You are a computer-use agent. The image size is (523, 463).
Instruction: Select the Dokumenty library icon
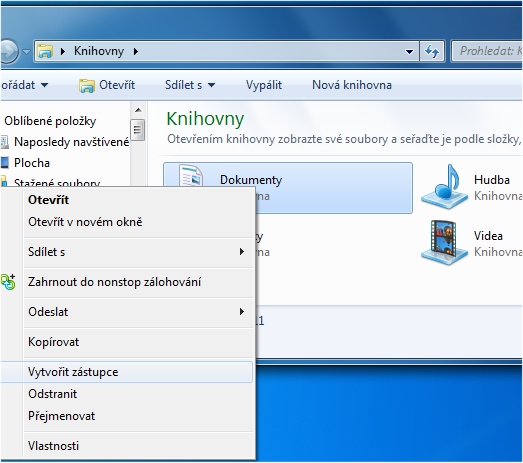coord(191,175)
